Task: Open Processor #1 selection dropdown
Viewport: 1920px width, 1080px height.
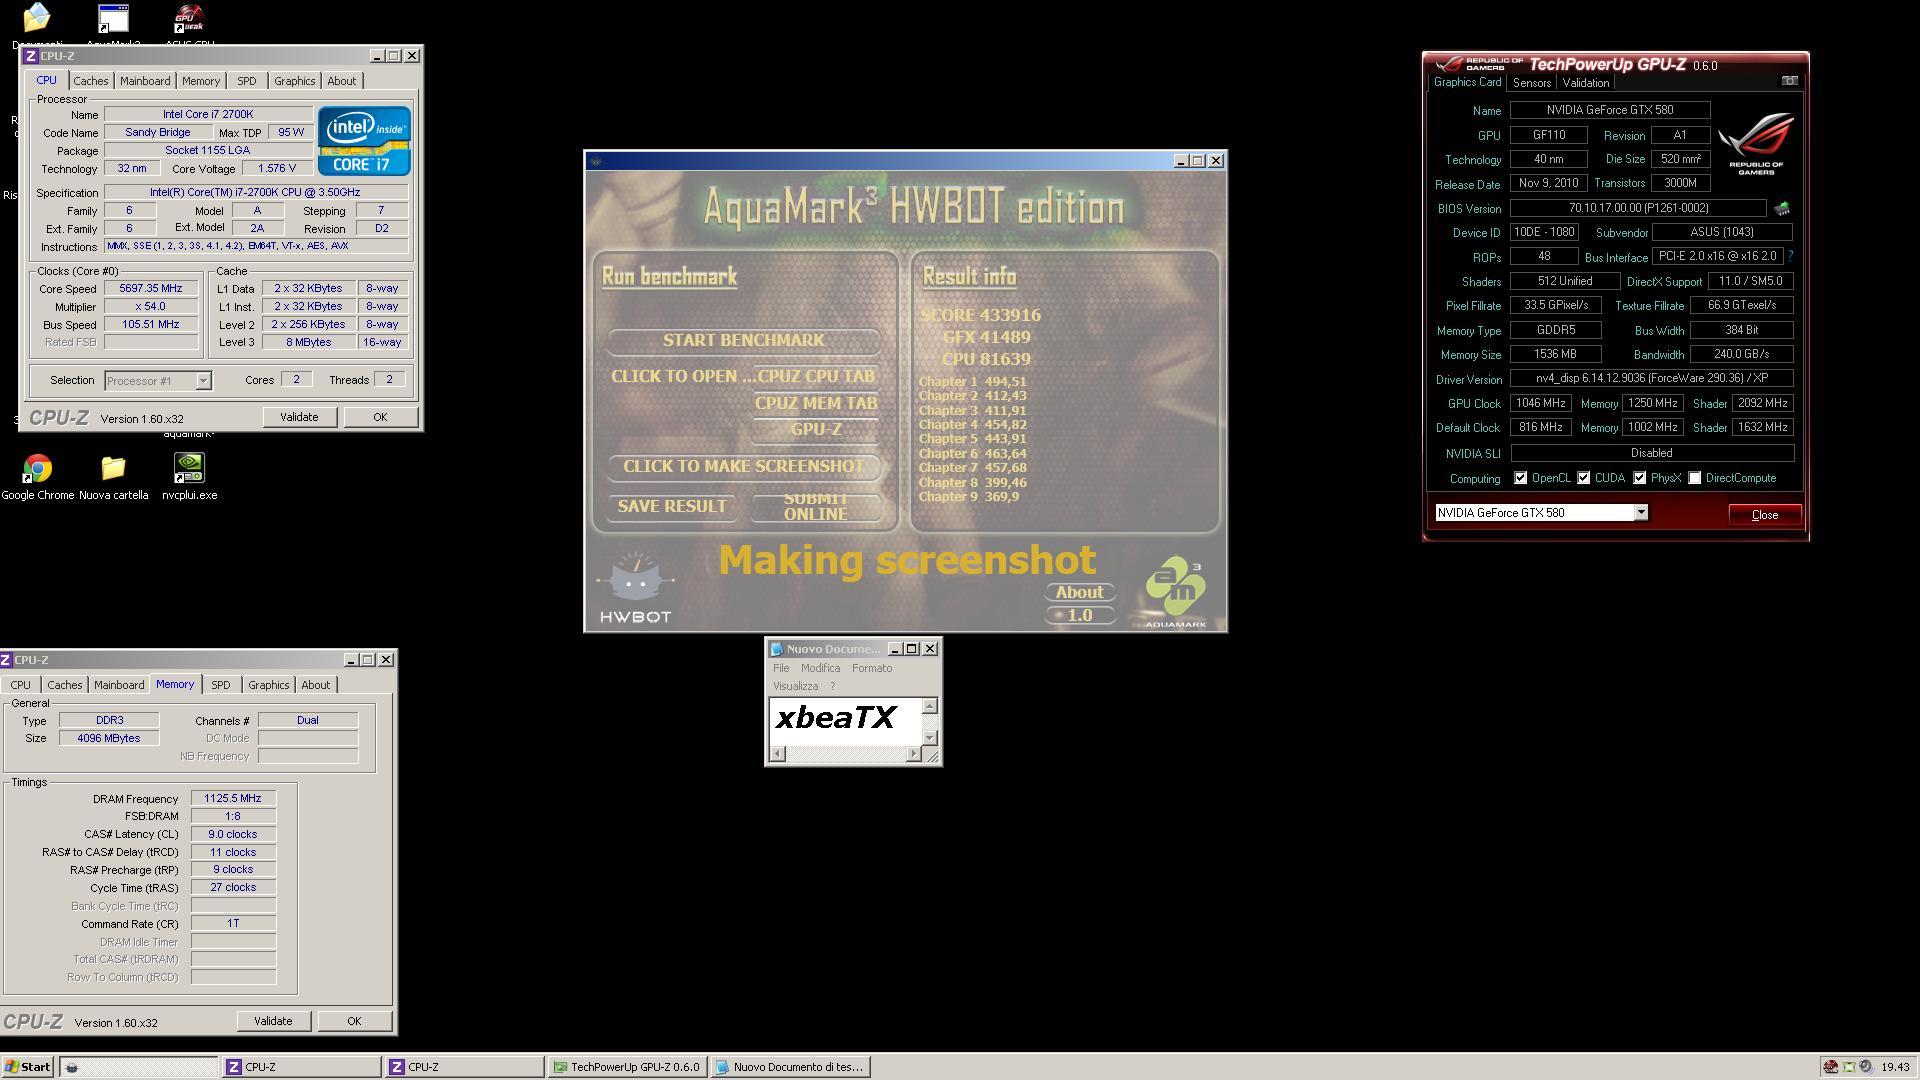Action: [203, 380]
